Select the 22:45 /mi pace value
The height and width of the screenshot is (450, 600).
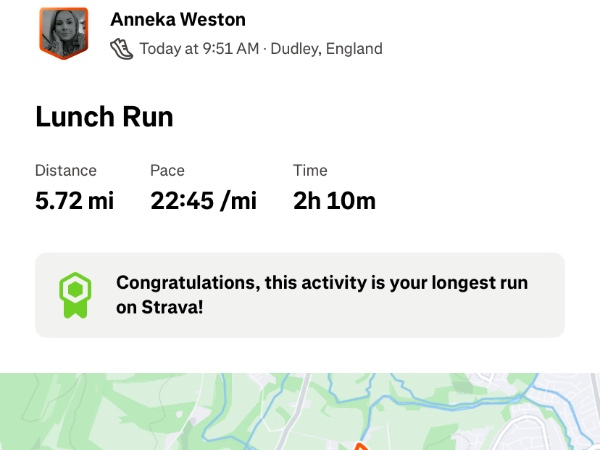[x=203, y=201]
